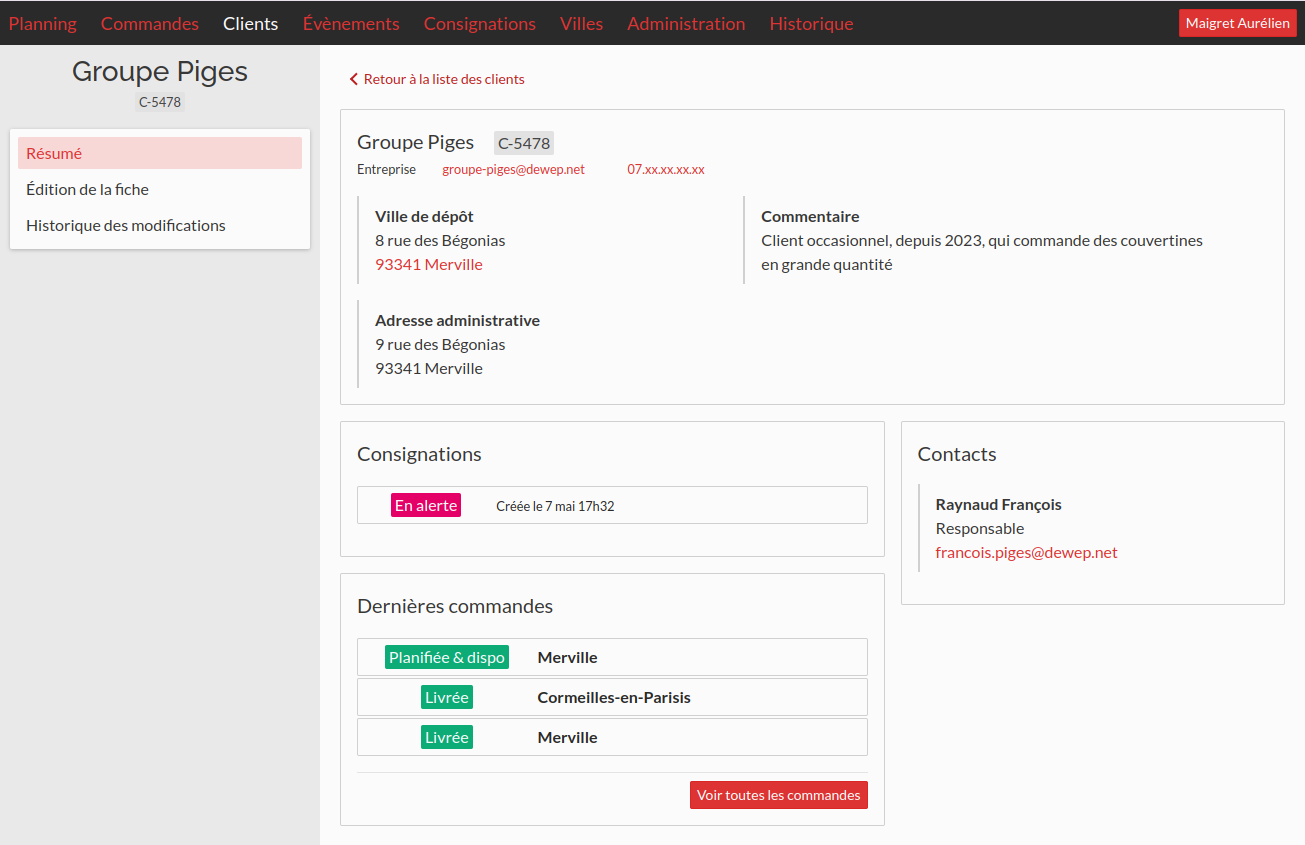This screenshot has height=845, width=1305.
Task: Open the Évènements page
Action: pos(351,23)
